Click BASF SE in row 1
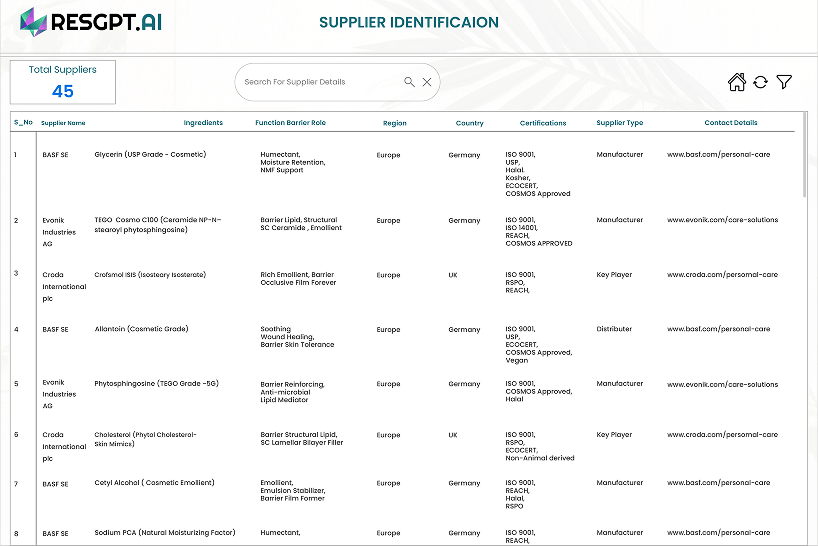Screen dimensions: 818x546 [55, 155]
